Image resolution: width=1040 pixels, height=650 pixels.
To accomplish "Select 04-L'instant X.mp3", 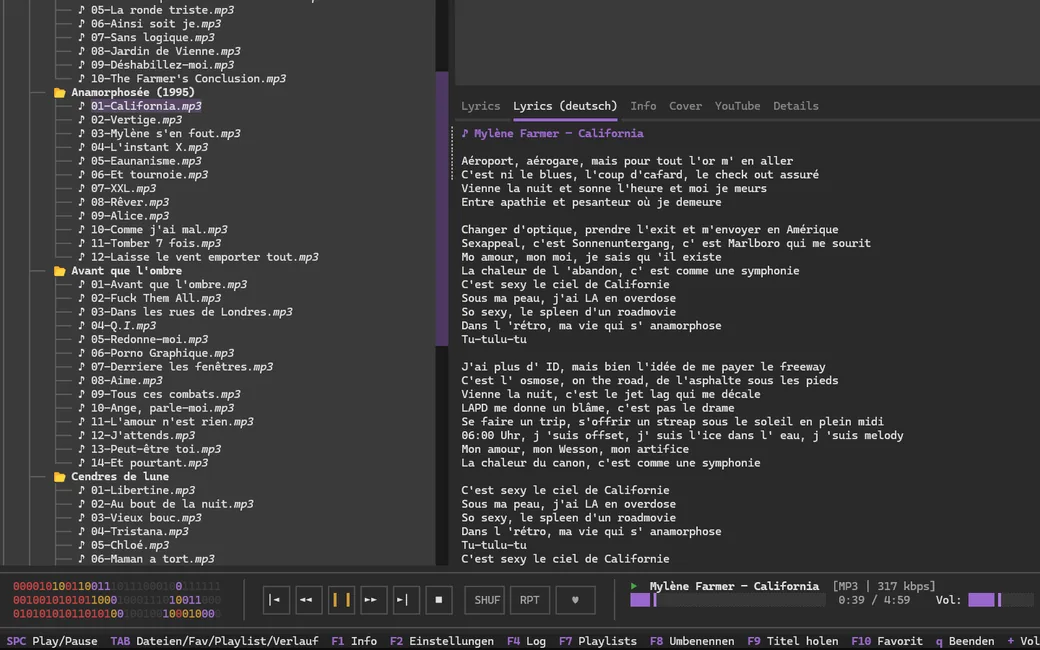I will tap(149, 147).
